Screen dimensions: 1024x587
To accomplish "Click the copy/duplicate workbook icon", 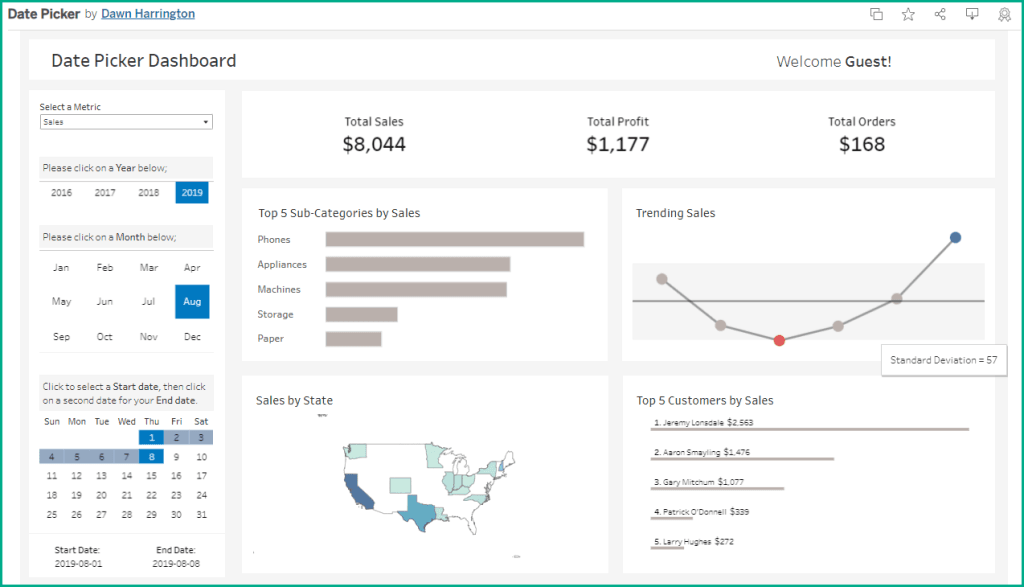I will pos(876,14).
